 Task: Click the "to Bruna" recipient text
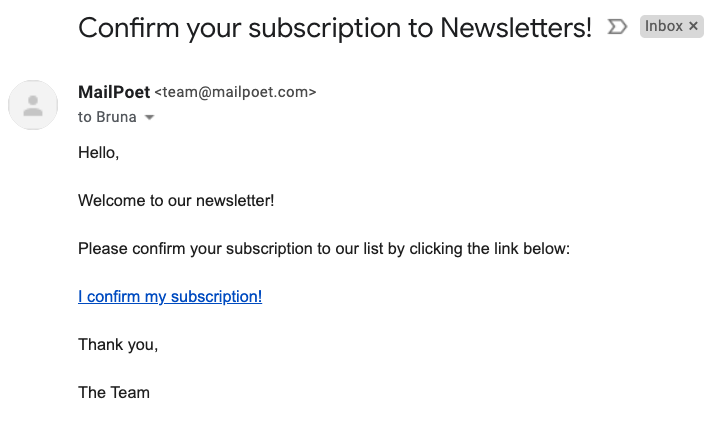(x=107, y=117)
